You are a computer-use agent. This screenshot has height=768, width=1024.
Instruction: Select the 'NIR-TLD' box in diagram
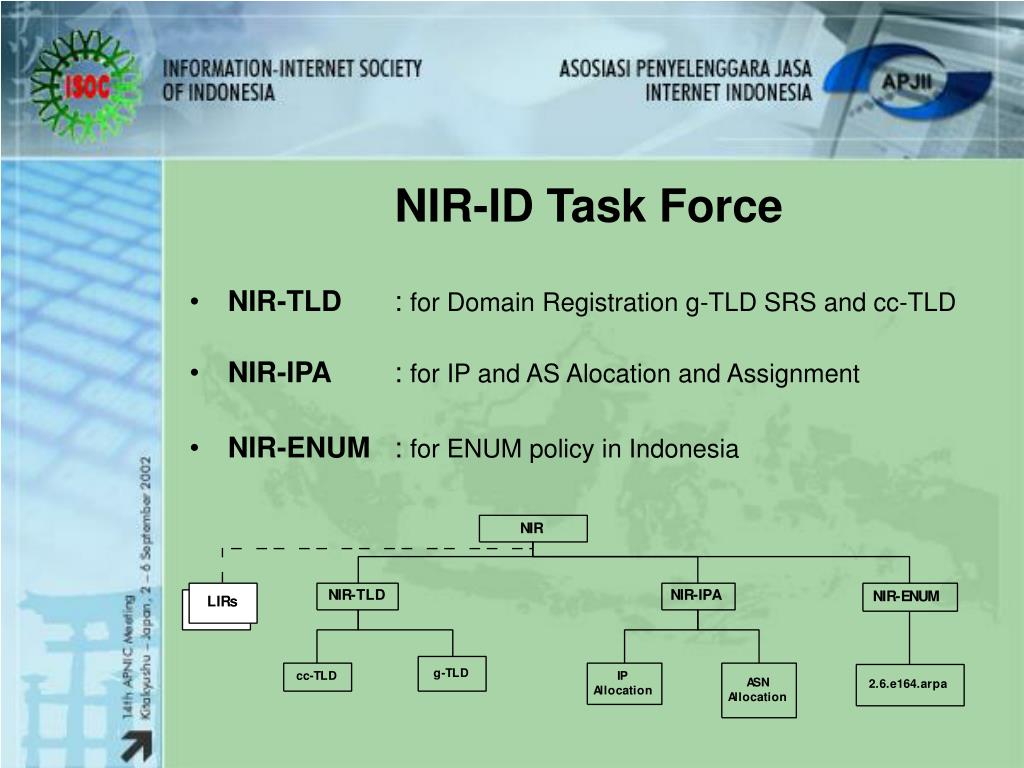tap(357, 596)
